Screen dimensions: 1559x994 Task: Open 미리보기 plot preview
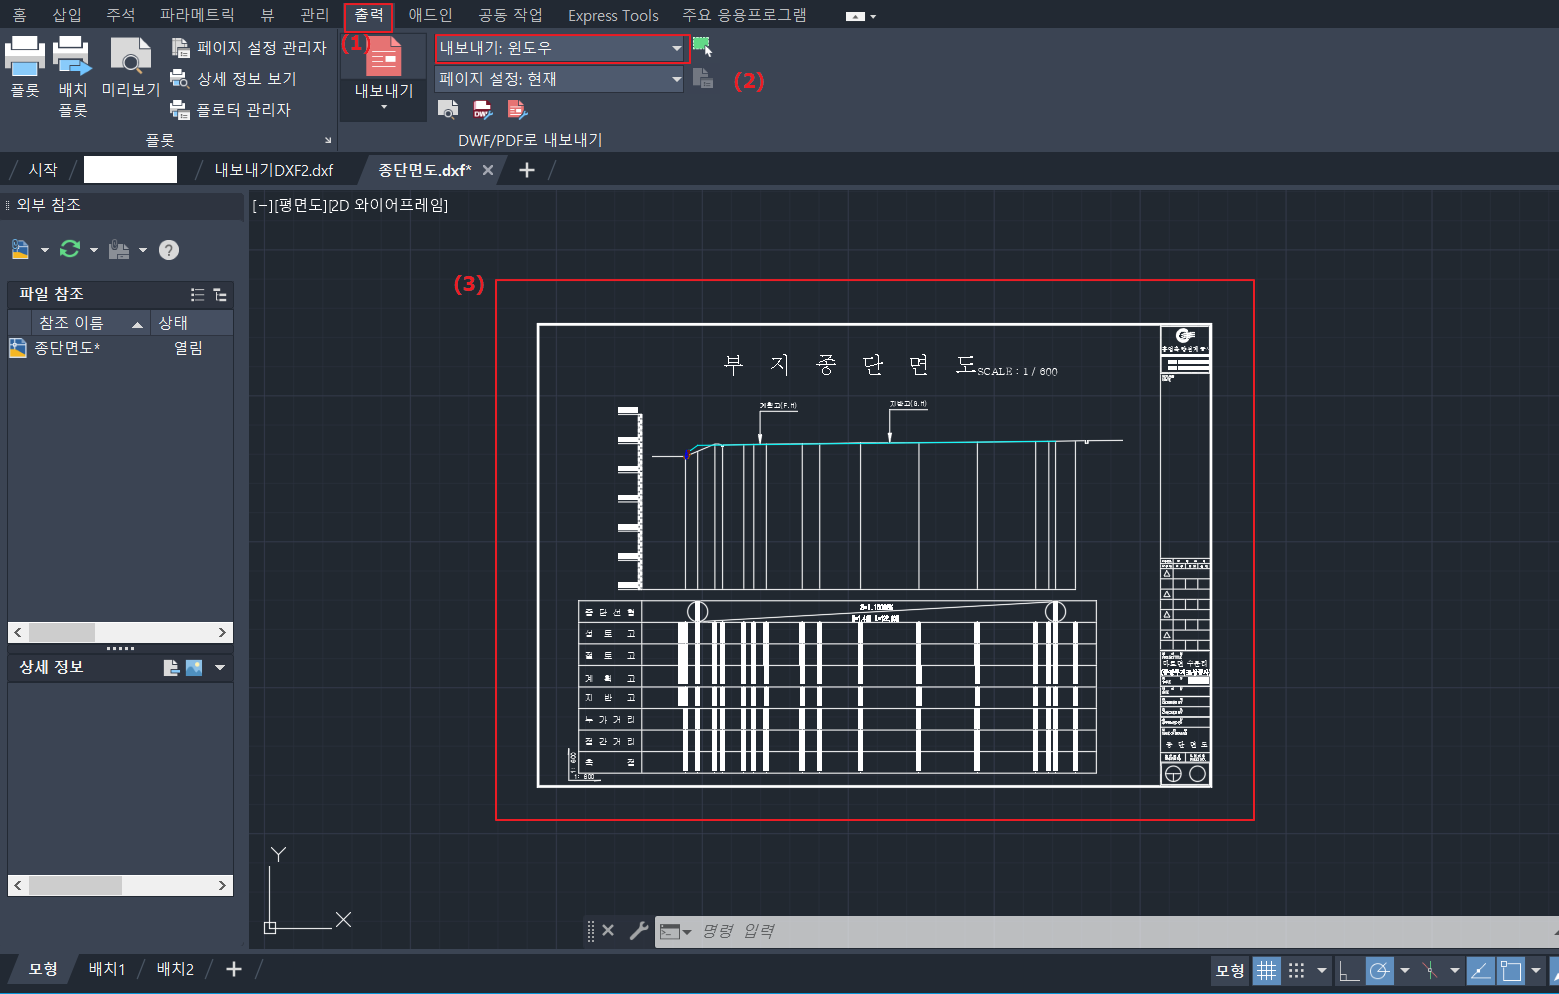pos(130,55)
